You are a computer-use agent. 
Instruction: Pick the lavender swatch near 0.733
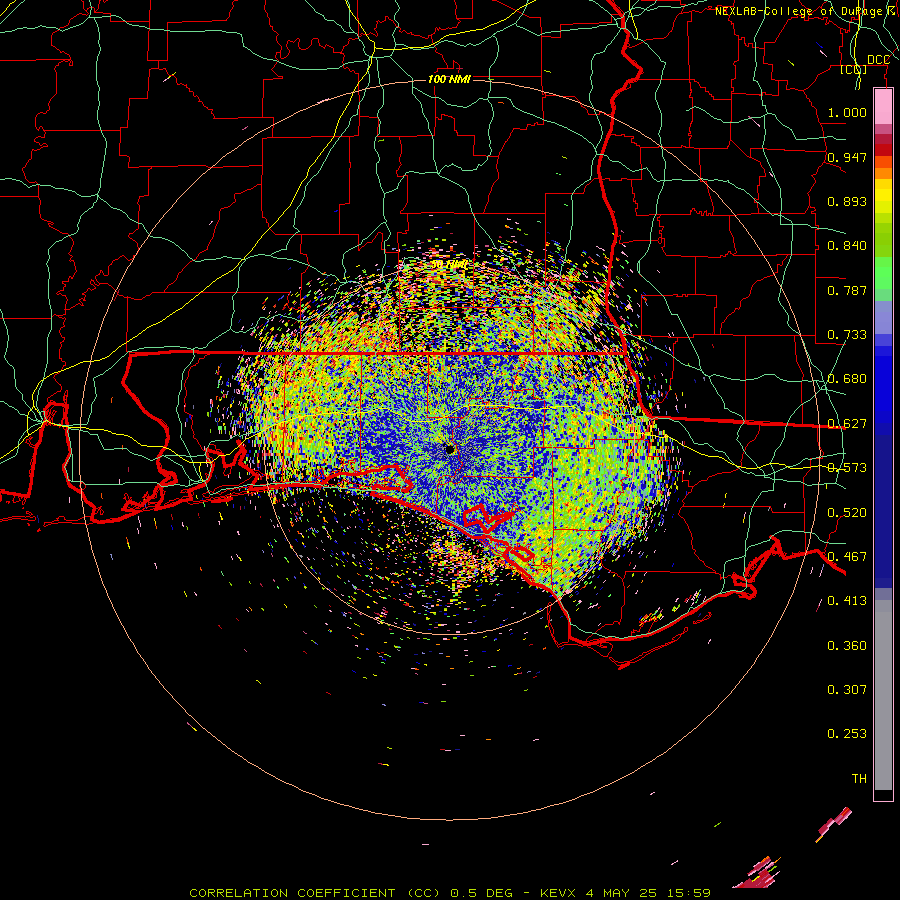(883, 317)
